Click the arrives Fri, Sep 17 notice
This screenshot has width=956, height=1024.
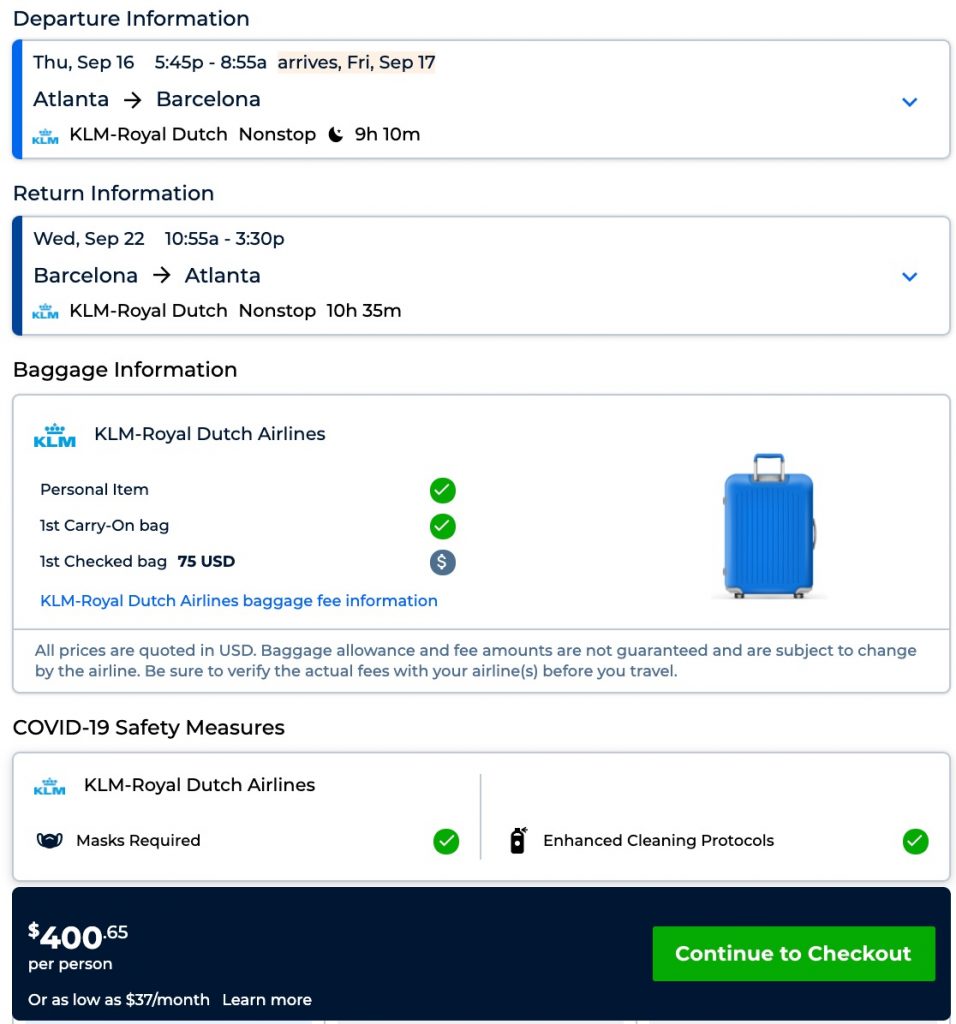pyautogui.click(x=356, y=63)
